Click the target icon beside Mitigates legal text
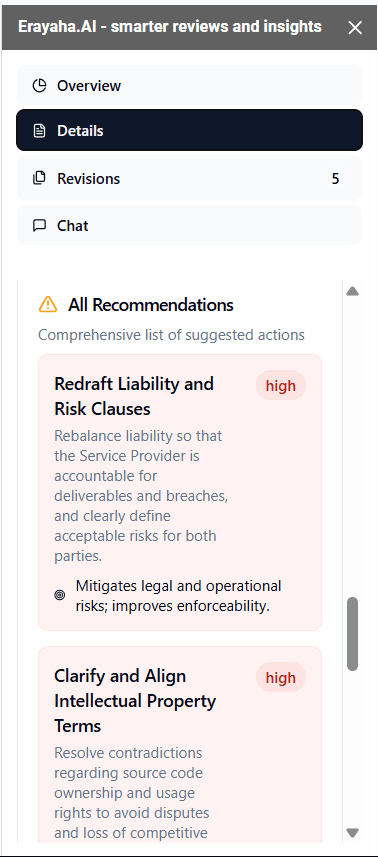This screenshot has width=378, height=857. pyautogui.click(x=60, y=596)
